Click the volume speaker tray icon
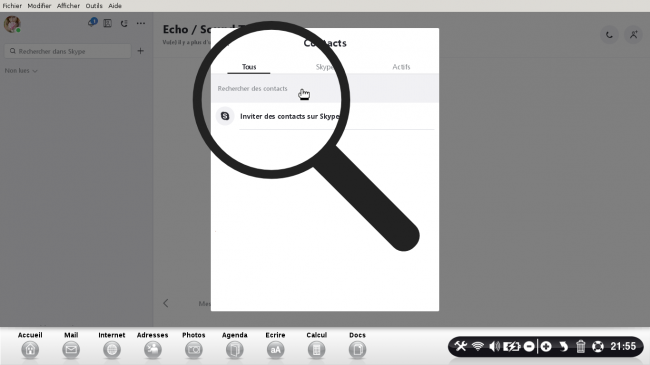The image size is (650, 365). click(x=494, y=346)
